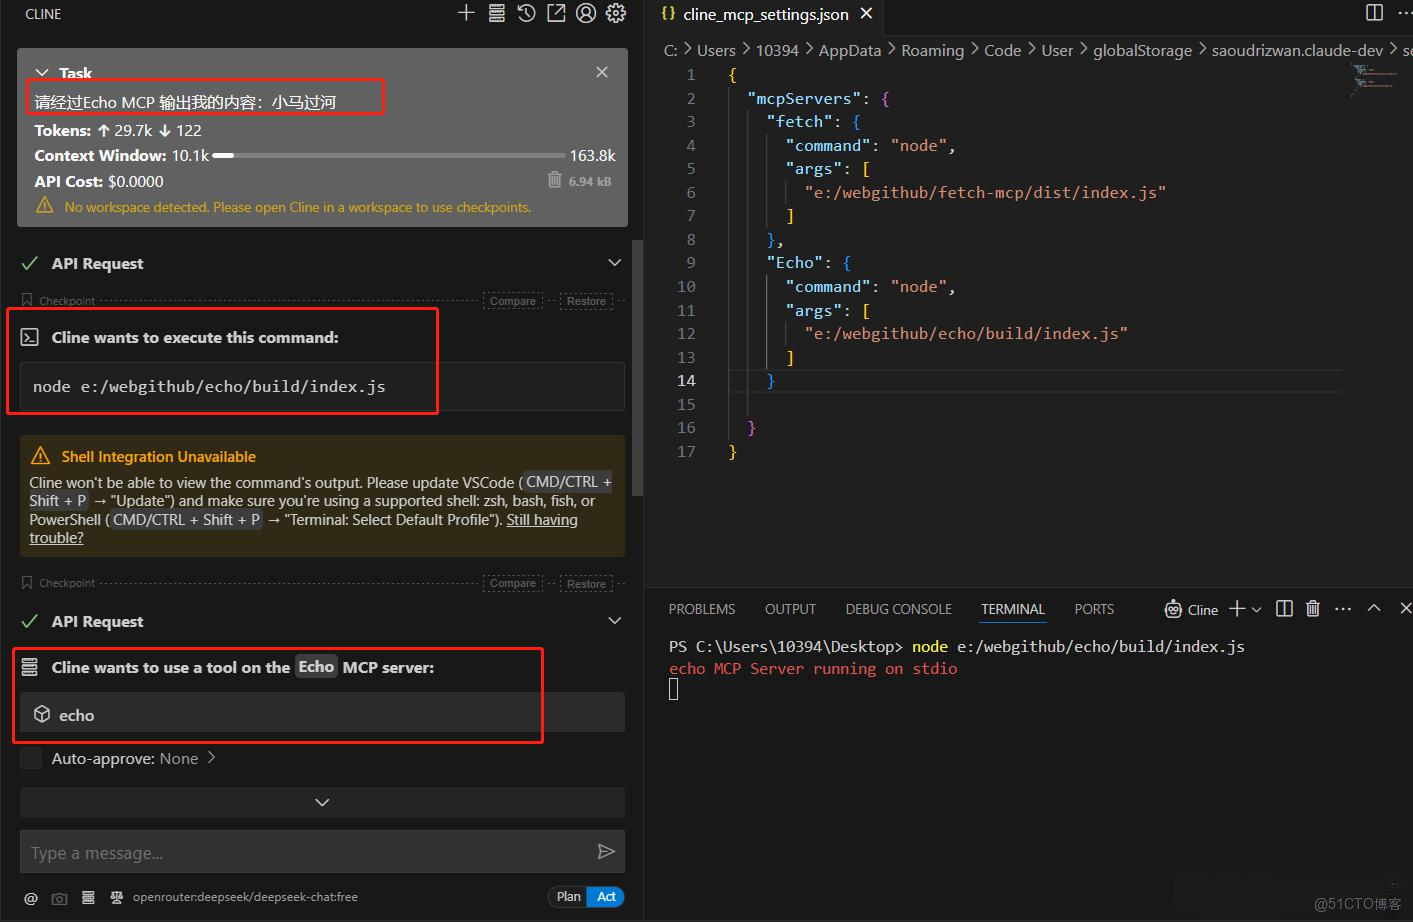Select the DEBUG CONSOLE tab
Viewport: 1413px width, 922px height.
898,609
